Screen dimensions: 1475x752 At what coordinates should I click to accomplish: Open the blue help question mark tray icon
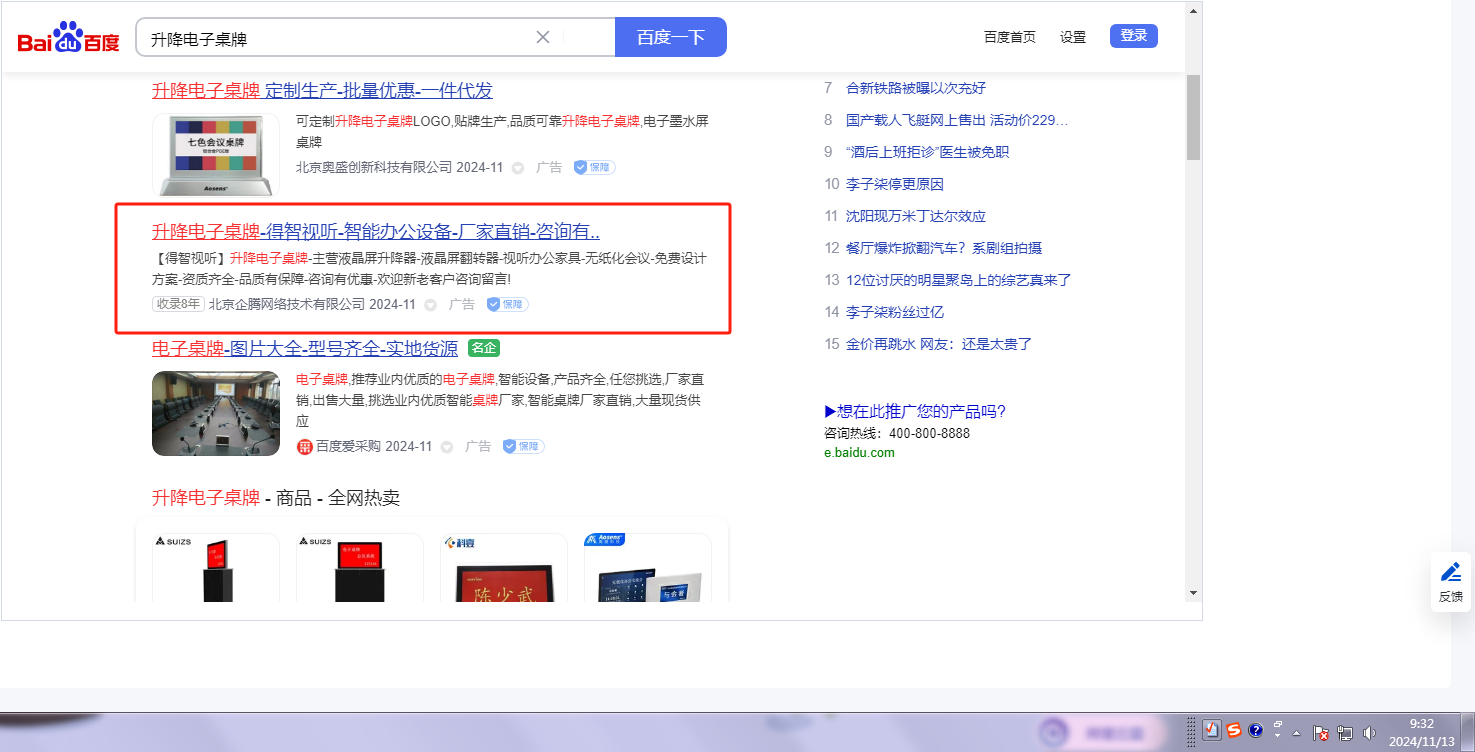click(1256, 730)
